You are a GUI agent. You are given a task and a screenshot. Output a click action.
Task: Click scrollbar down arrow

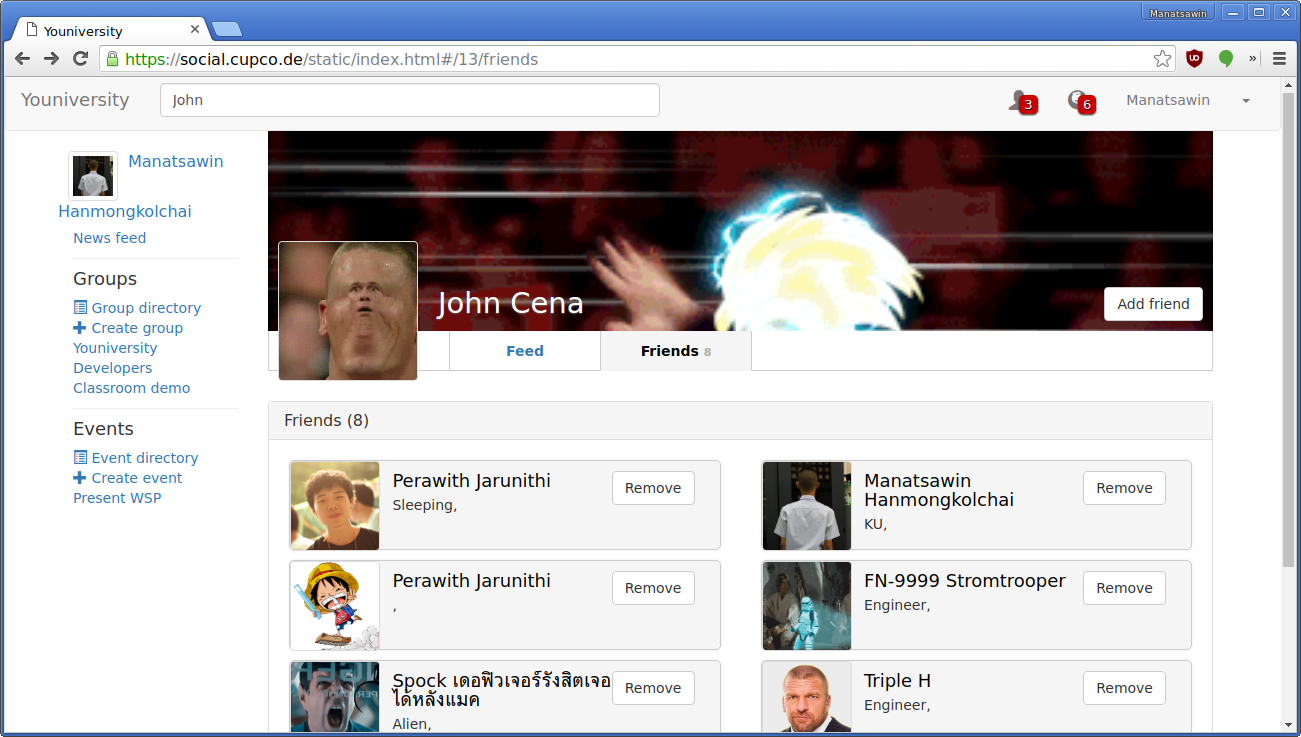1288,724
